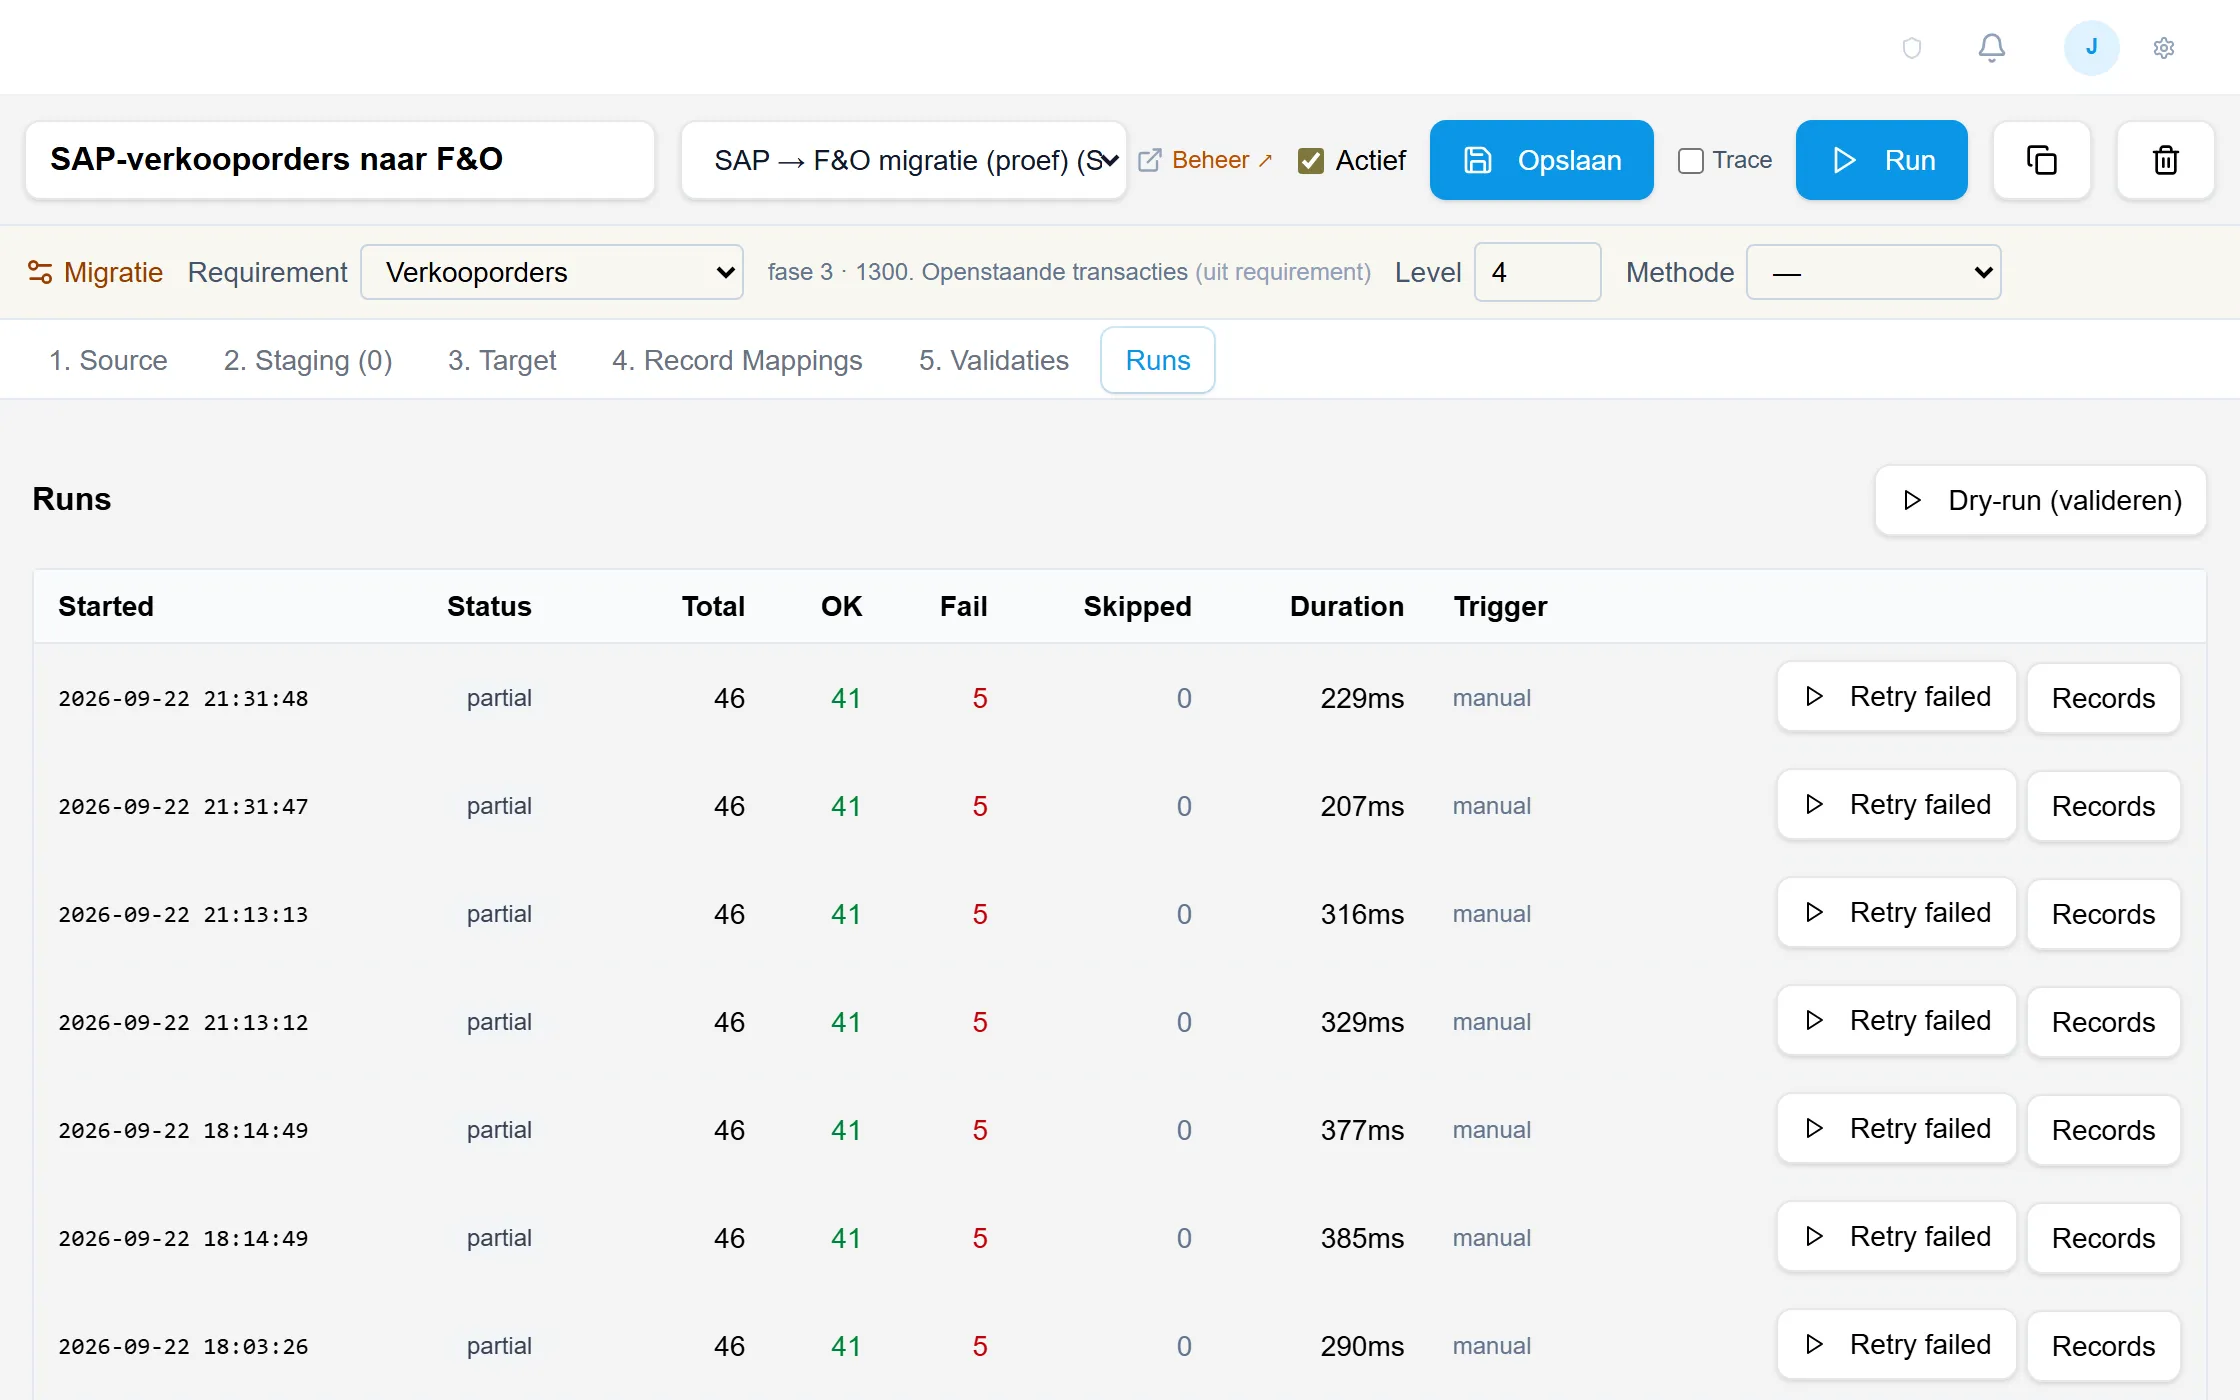Open the notifications bell
This screenshot has height=1400, width=2240.
(1991, 48)
